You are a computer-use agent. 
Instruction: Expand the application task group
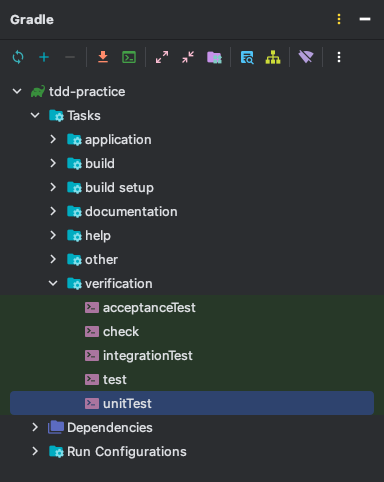tap(53, 139)
